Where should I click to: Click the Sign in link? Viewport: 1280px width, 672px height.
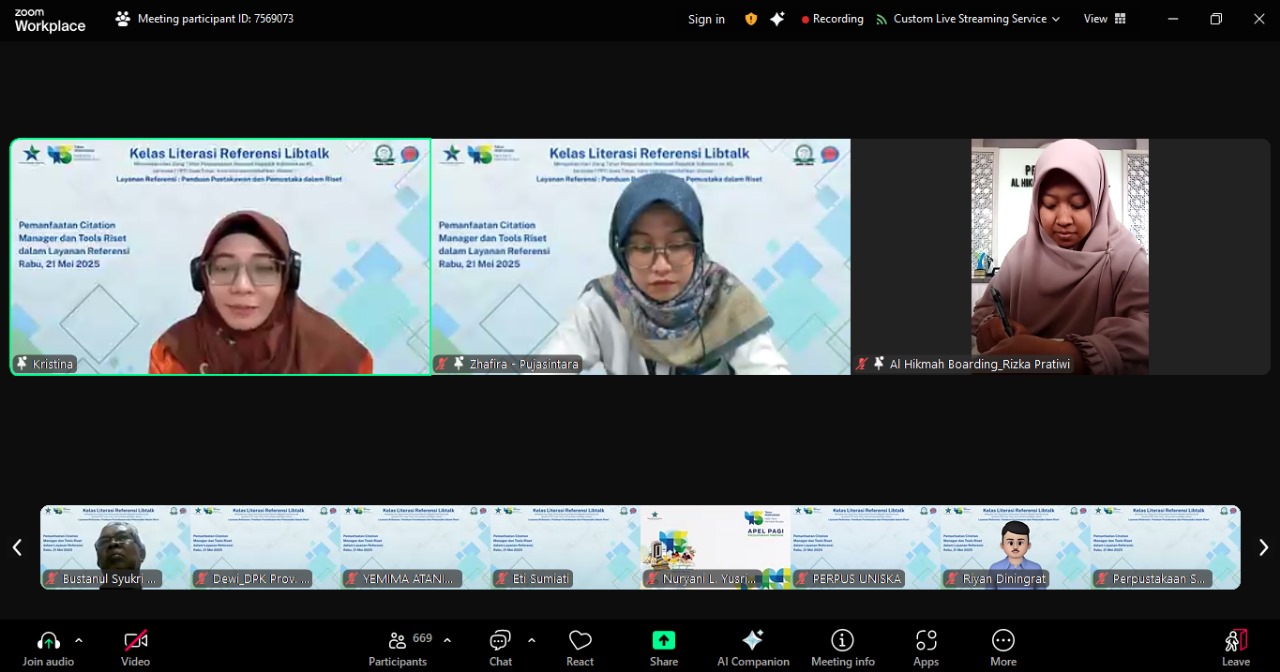point(706,19)
